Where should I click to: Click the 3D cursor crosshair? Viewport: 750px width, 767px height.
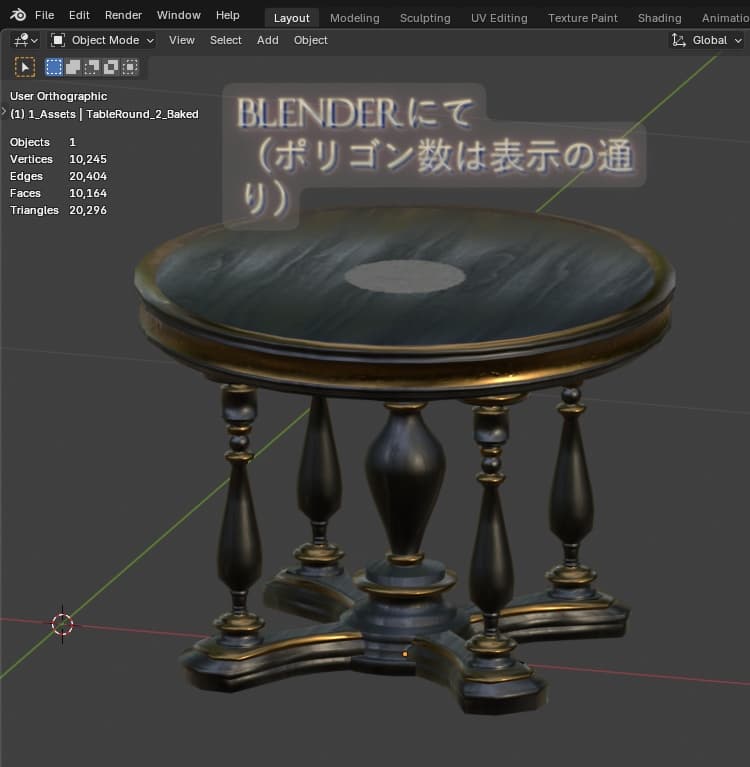tap(63, 624)
